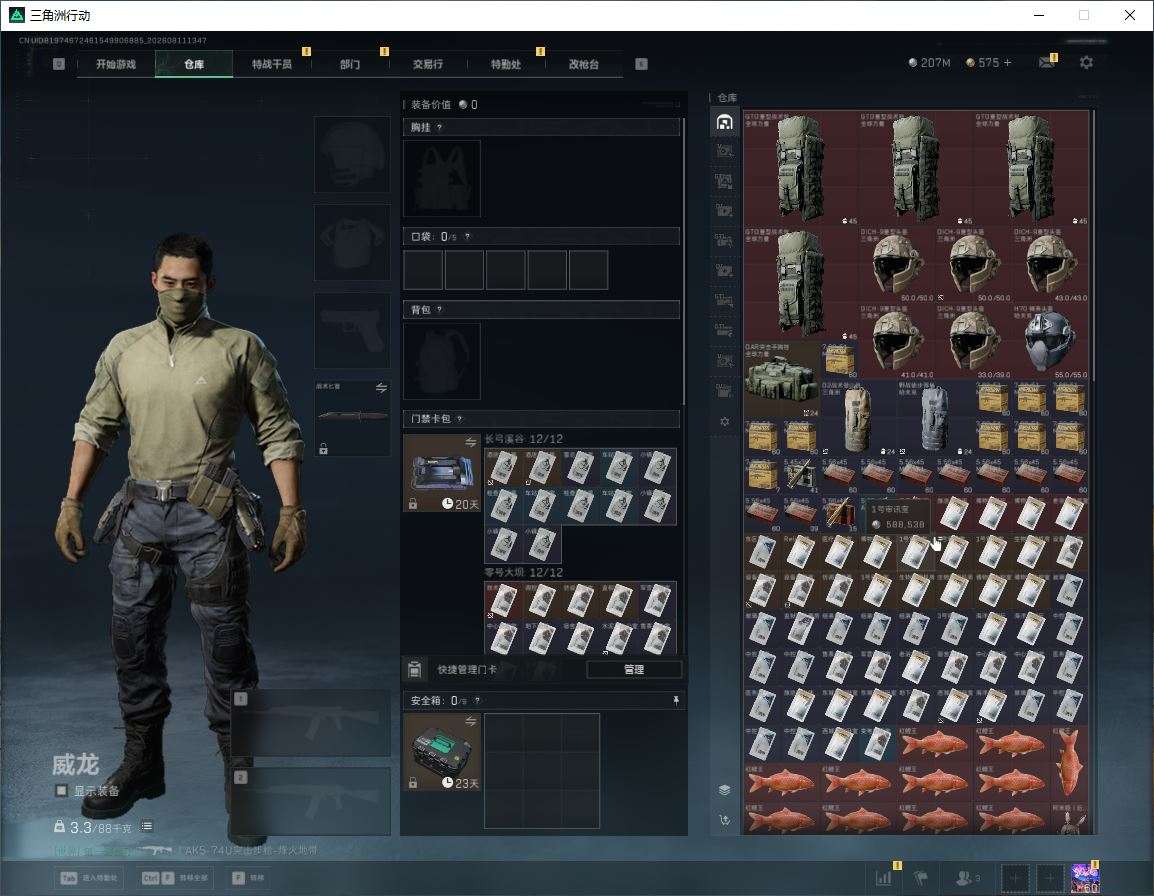Click the 管理 manage keycards button
This screenshot has height=896, width=1154.
[x=634, y=669]
